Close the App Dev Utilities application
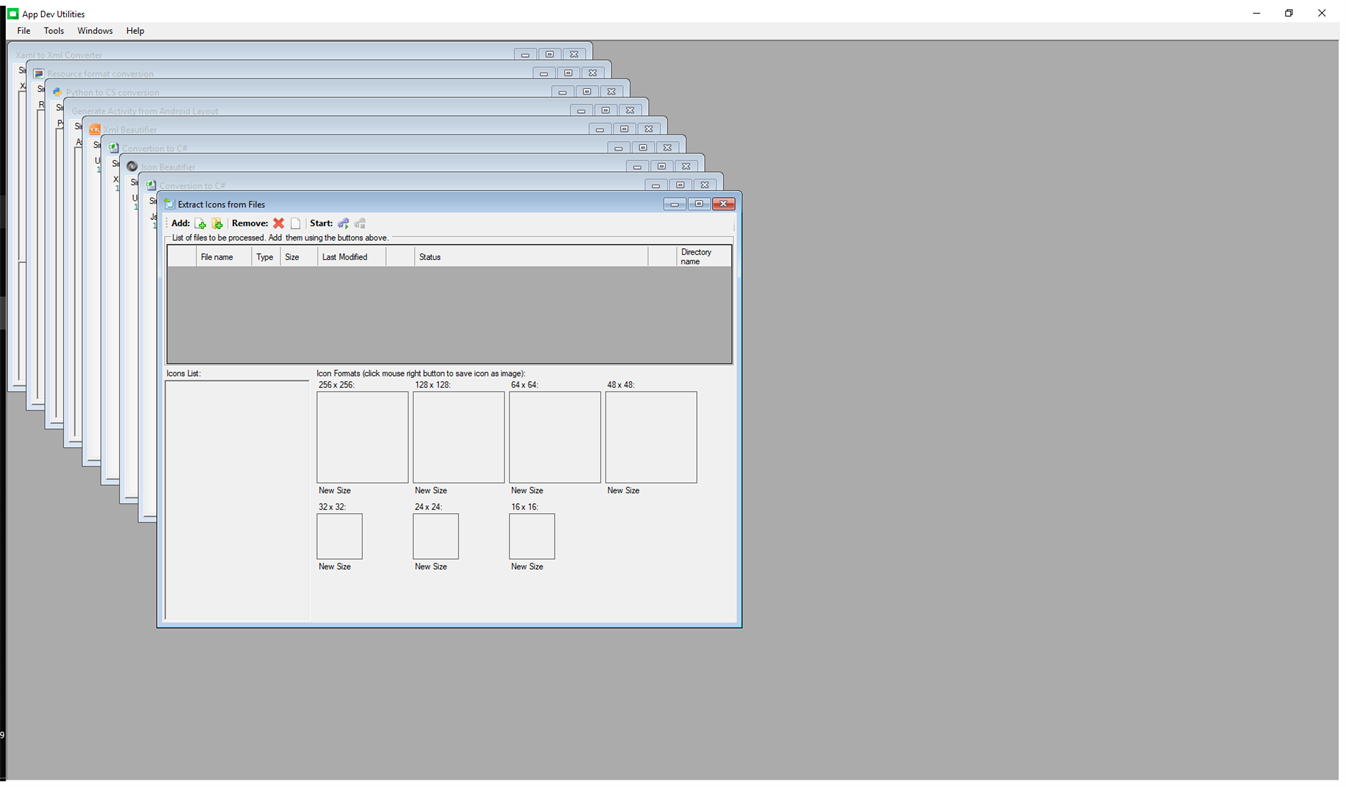 click(x=1322, y=13)
